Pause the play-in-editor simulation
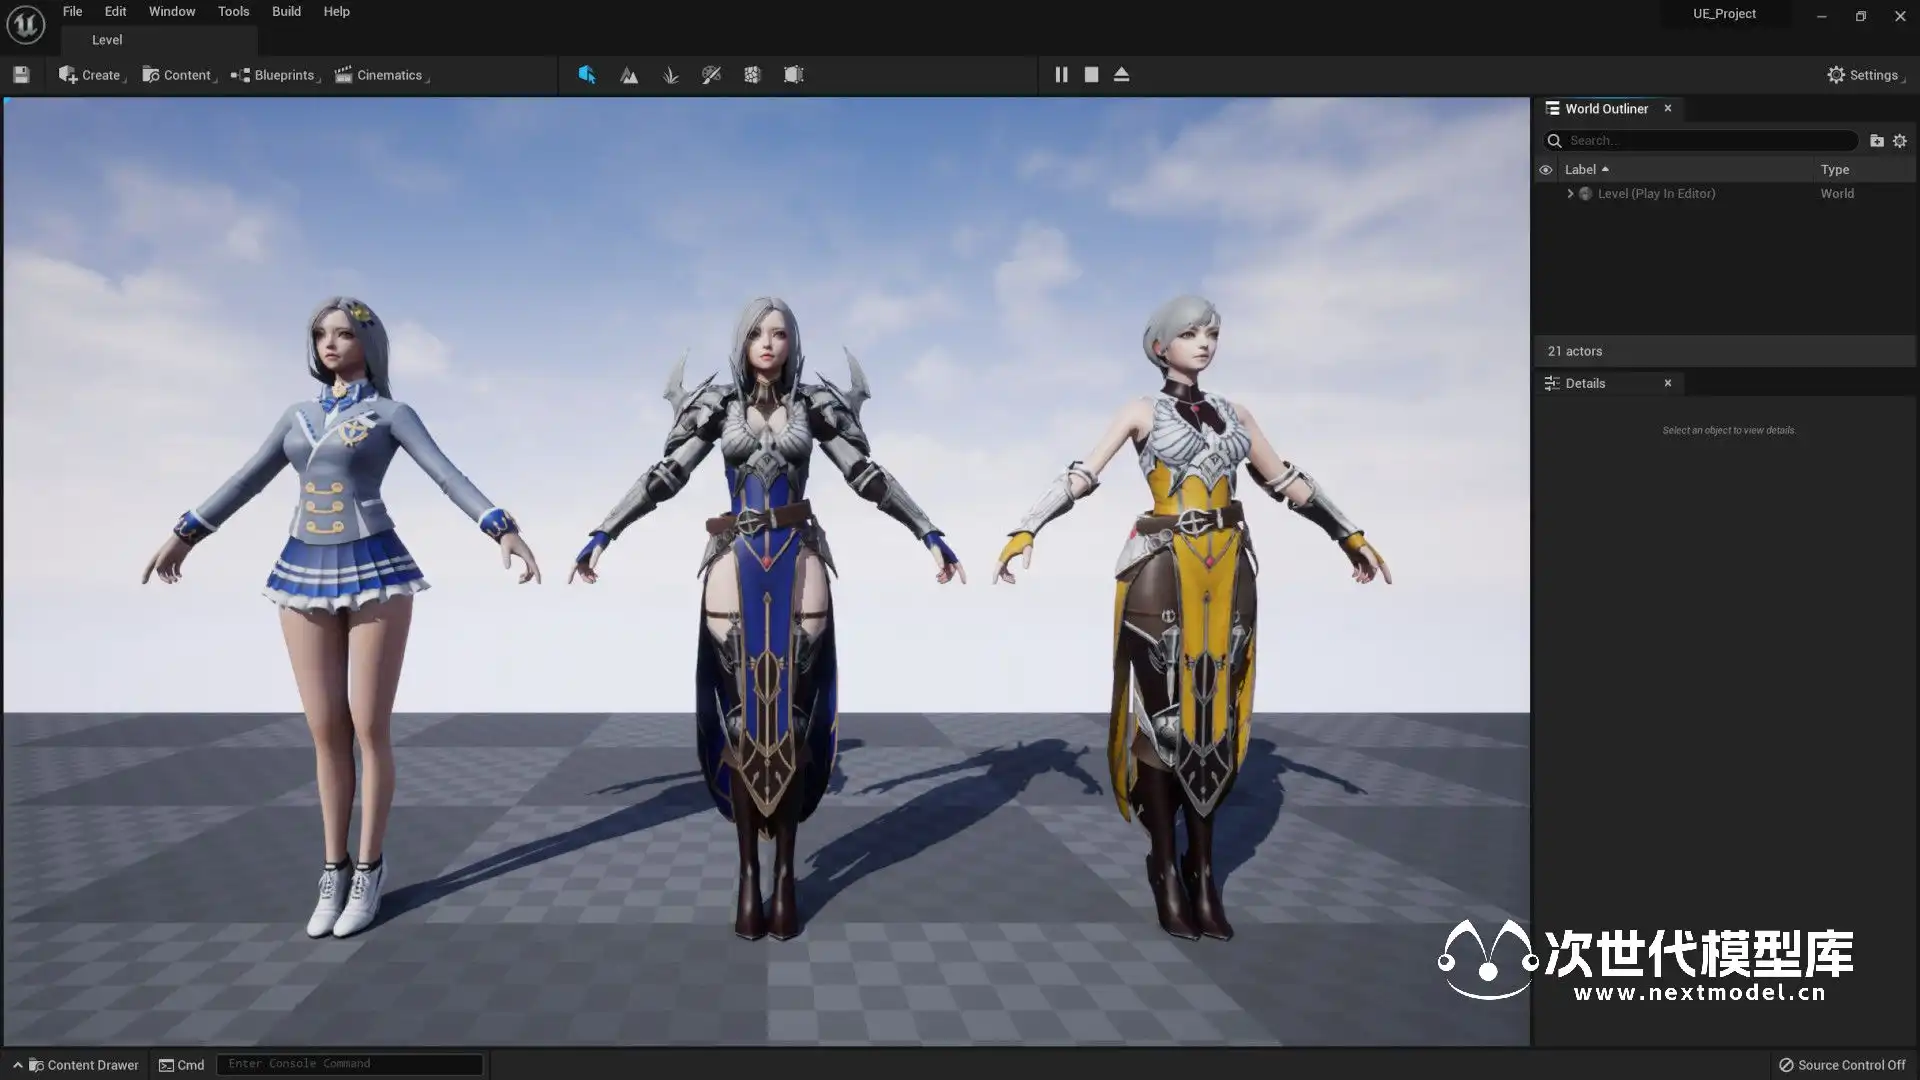This screenshot has width=1920, height=1080. pos(1061,75)
